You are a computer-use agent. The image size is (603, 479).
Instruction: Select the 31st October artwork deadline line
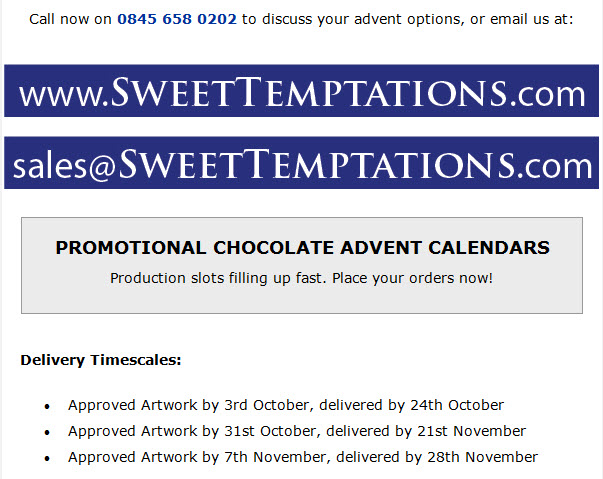(x=297, y=431)
